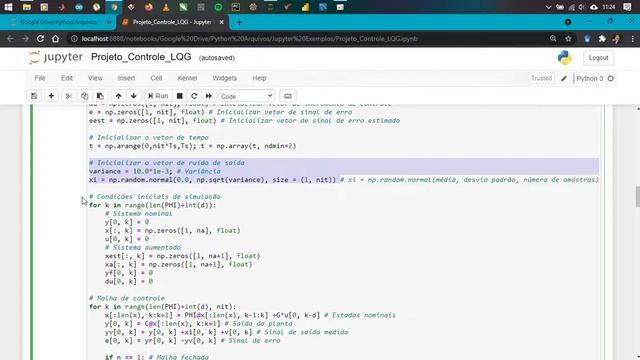
Task: Open the browser profile avatar
Action: click(617, 39)
